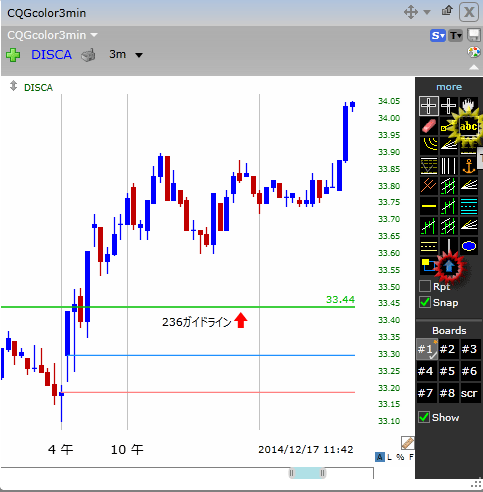Uncheck the Snap checkbox
Screen dimensions: 483x492
pos(425,302)
